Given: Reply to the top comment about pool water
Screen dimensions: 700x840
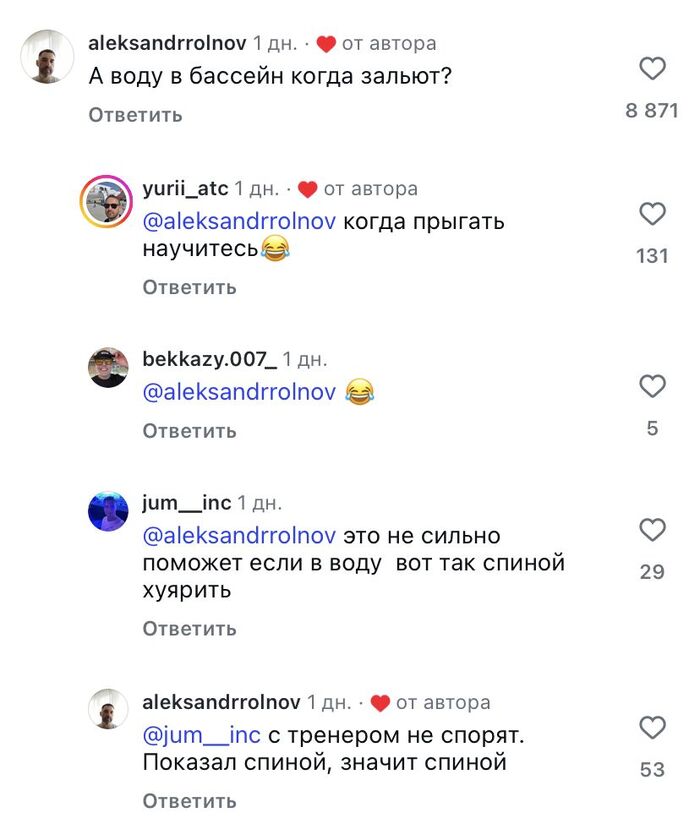Looking at the screenshot, I should [135, 115].
